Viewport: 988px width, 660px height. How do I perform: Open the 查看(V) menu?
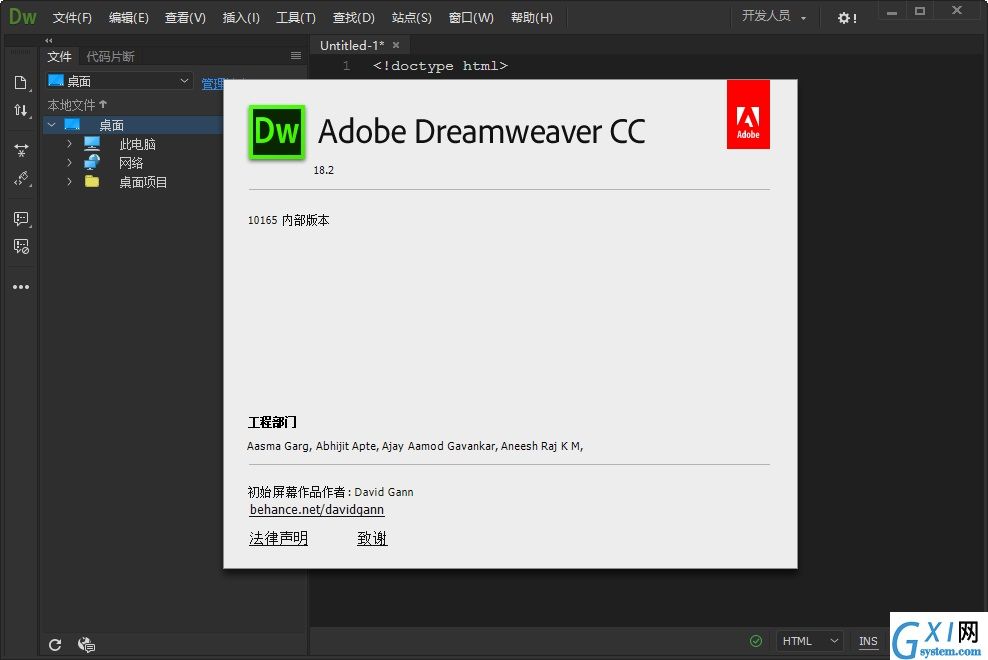(x=185, y=18)
